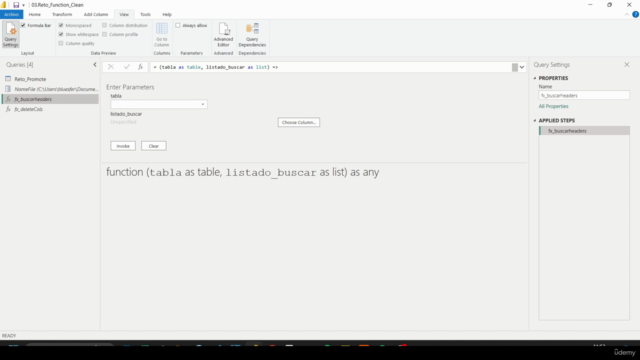Open the Archivo menu
Screen dimensions: 640x360
coord(11,14)
